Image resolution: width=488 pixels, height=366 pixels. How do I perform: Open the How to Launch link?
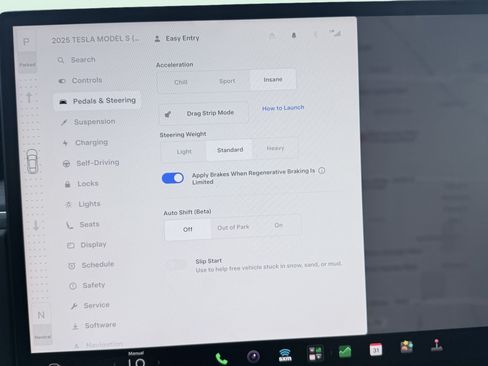click(x=283, y=108)
